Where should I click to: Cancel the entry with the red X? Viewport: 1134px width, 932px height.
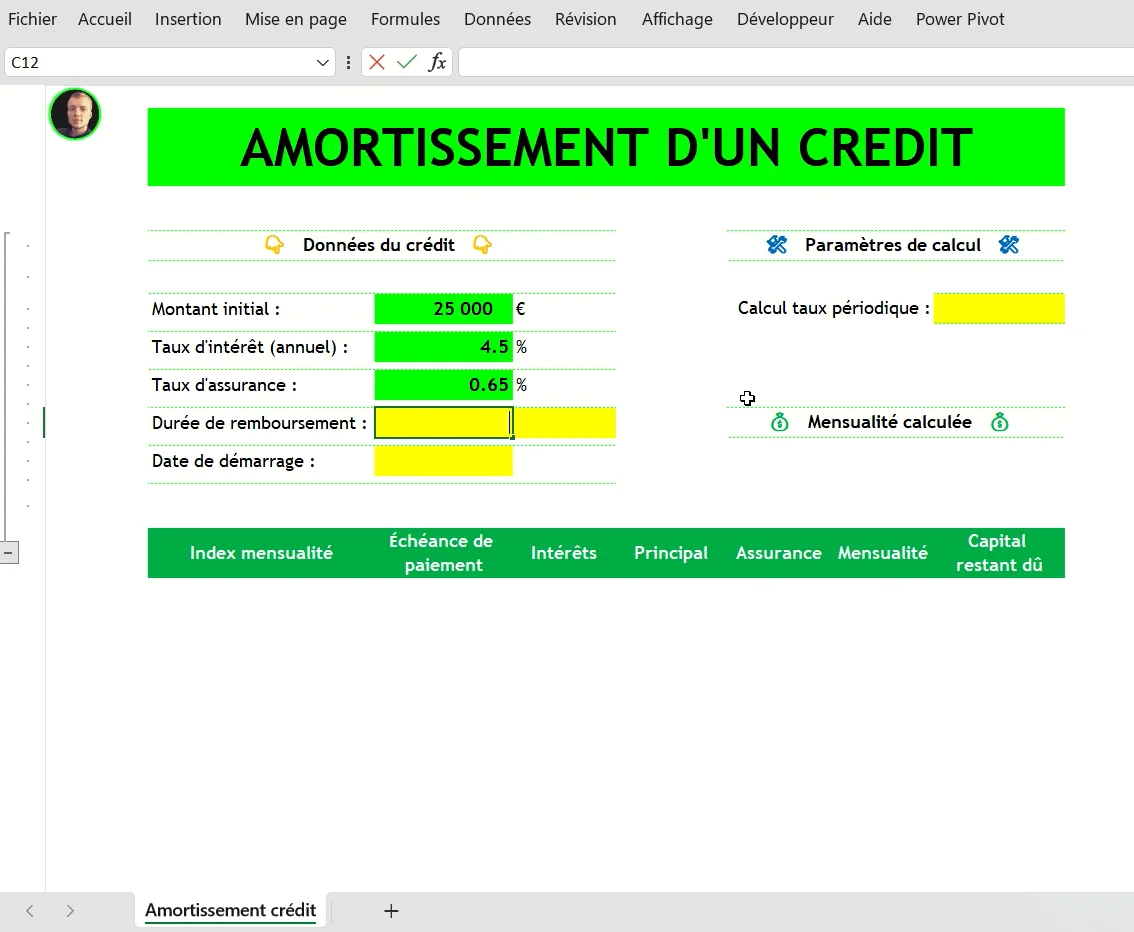[x=377, y=62]
